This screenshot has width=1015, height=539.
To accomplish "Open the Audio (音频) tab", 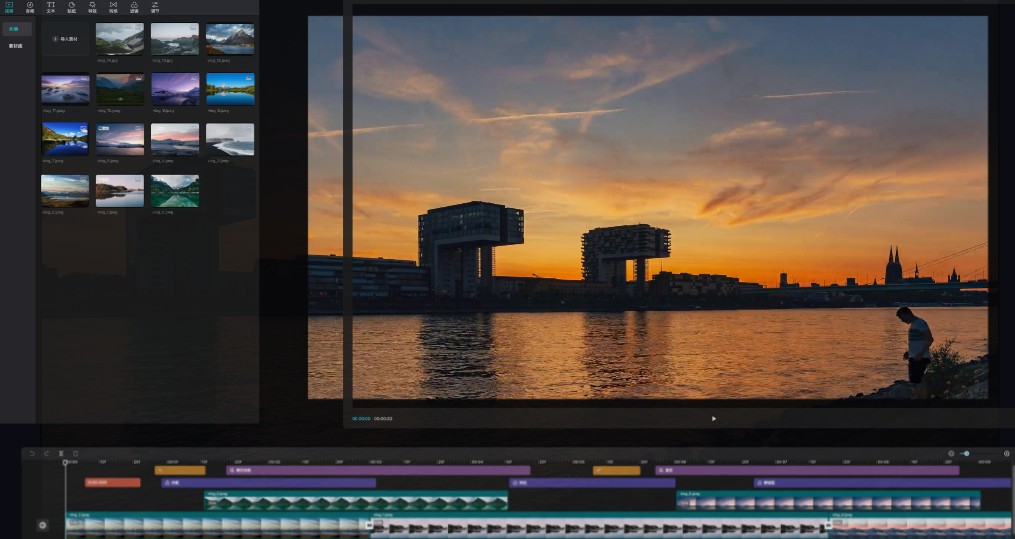I will point(30,7).
